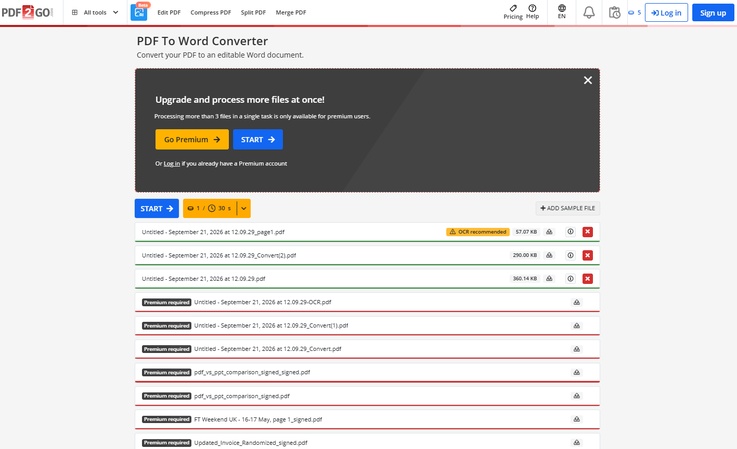The height and width of the screenshot is (449, 737).
Task: Click cloud icon on the Updated_Invoice_Randomized_signed.pdf row
Action: 577,442
